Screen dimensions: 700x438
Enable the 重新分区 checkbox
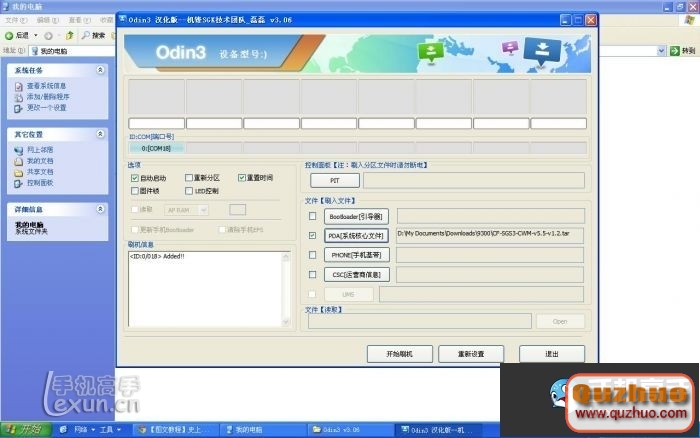(x=189, y=178)
